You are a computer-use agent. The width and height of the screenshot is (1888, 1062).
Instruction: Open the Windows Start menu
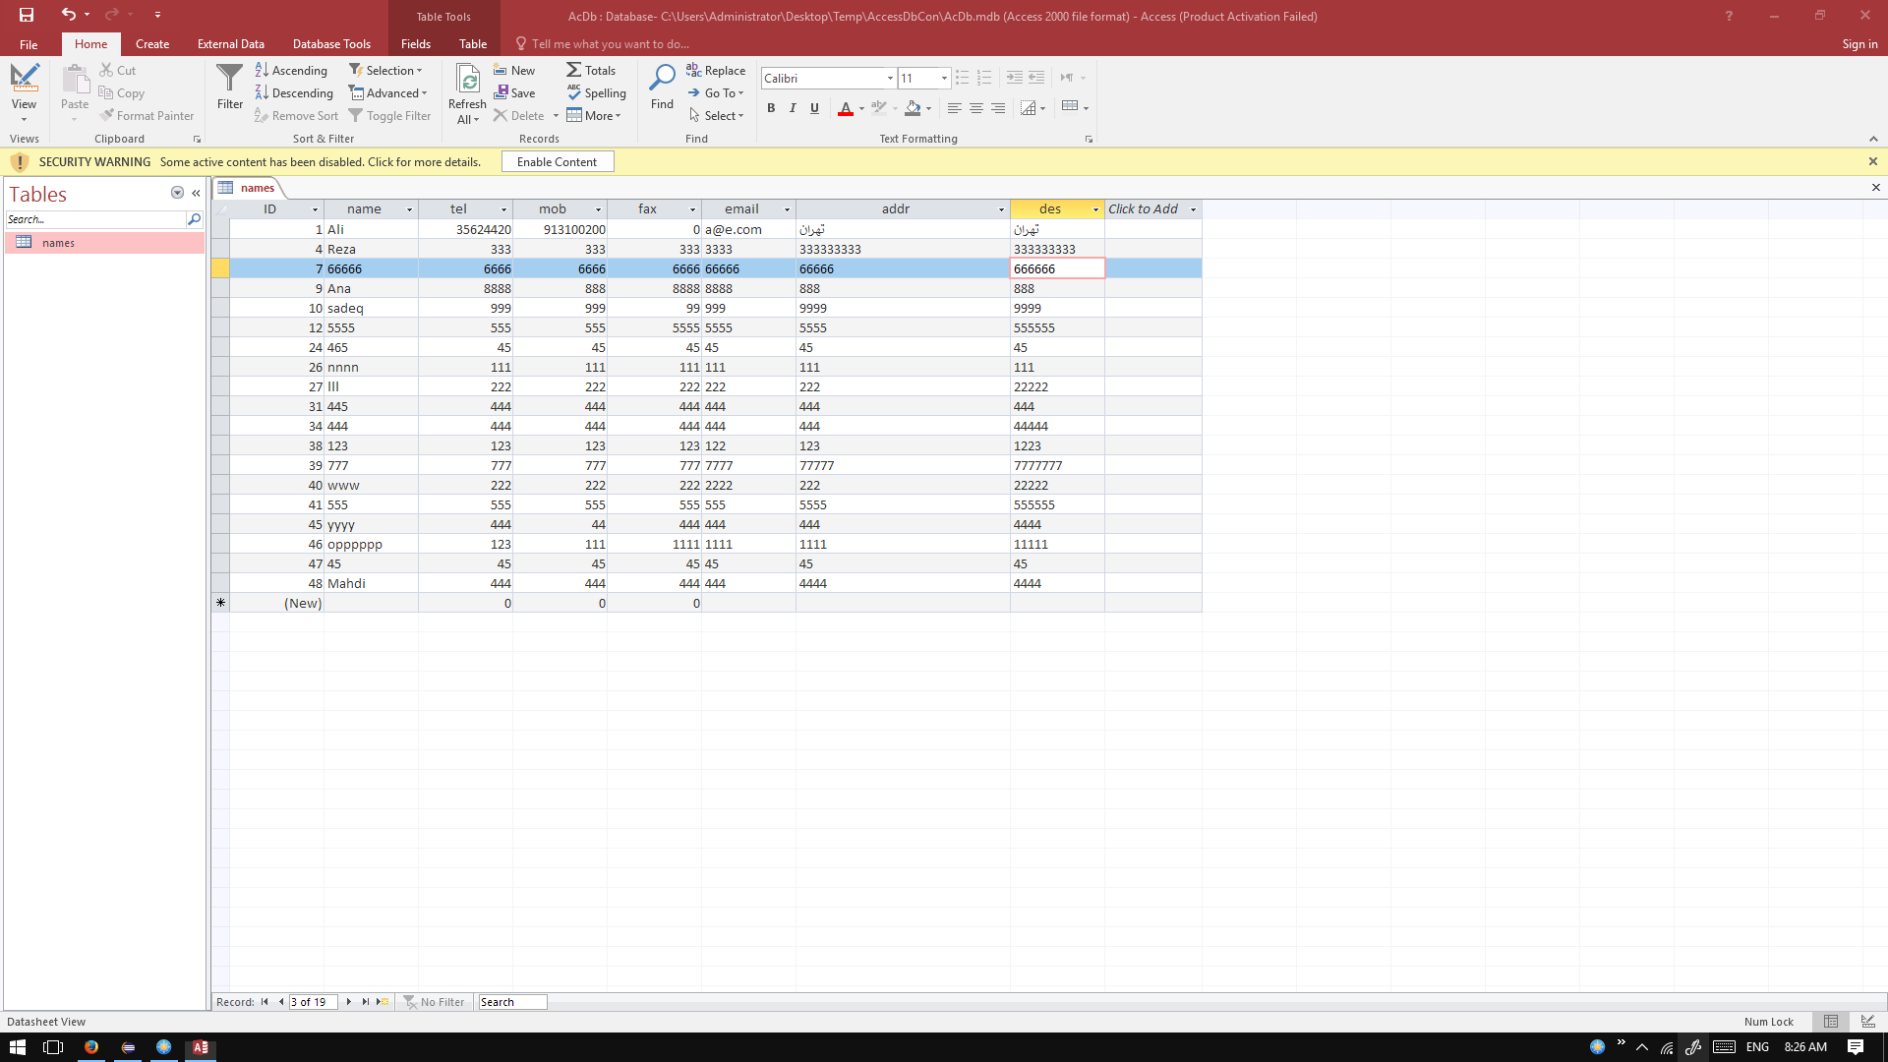(x=17, y=1047)
